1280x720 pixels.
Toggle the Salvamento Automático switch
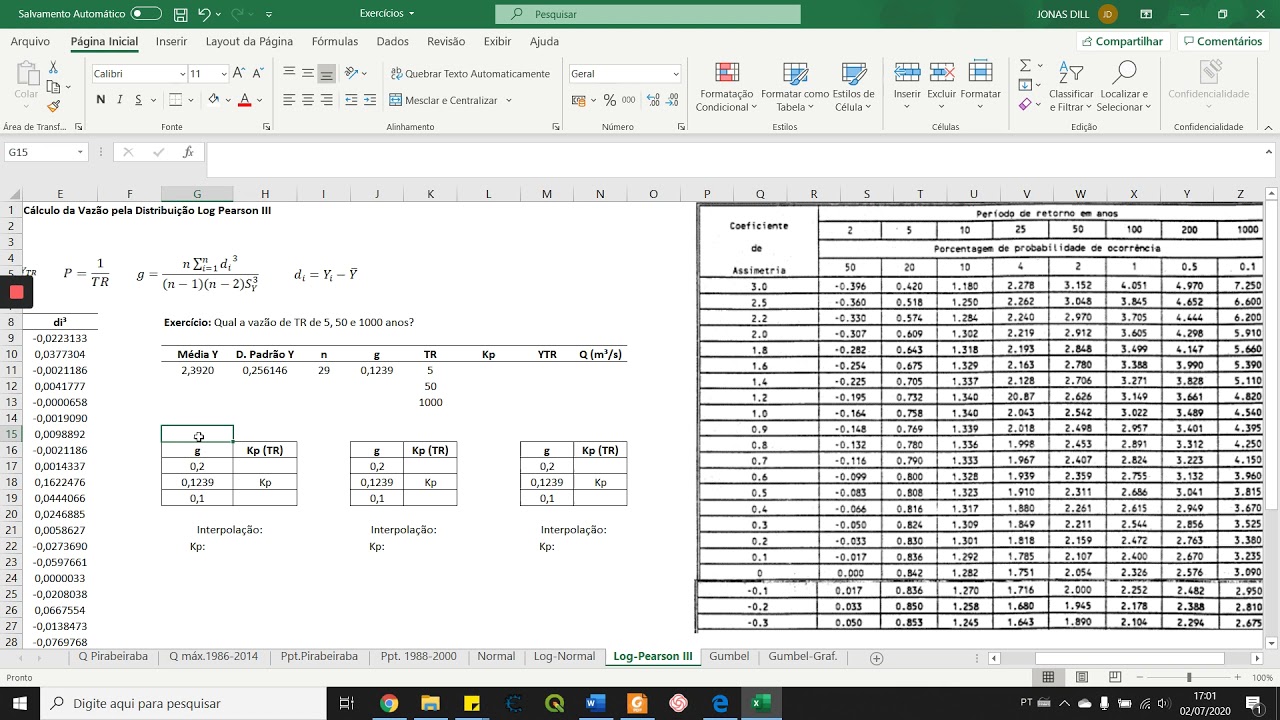tap(146, 14)
